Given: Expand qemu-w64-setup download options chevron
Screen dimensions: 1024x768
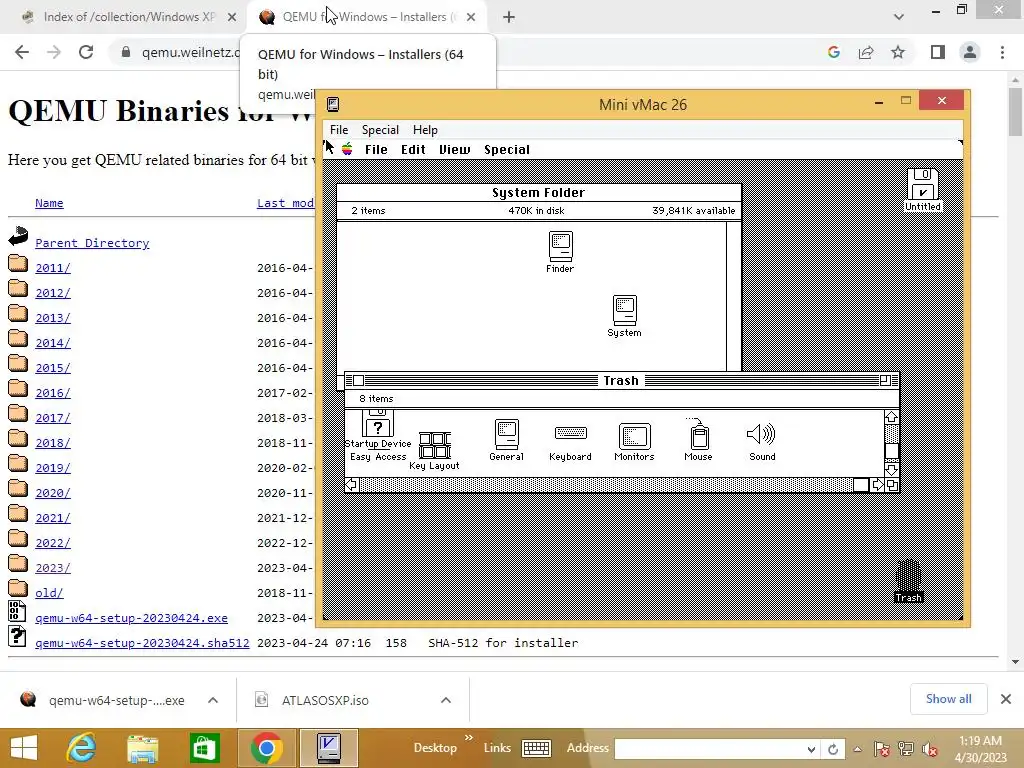Looking at the screenshot, I should tap(213, 700).
